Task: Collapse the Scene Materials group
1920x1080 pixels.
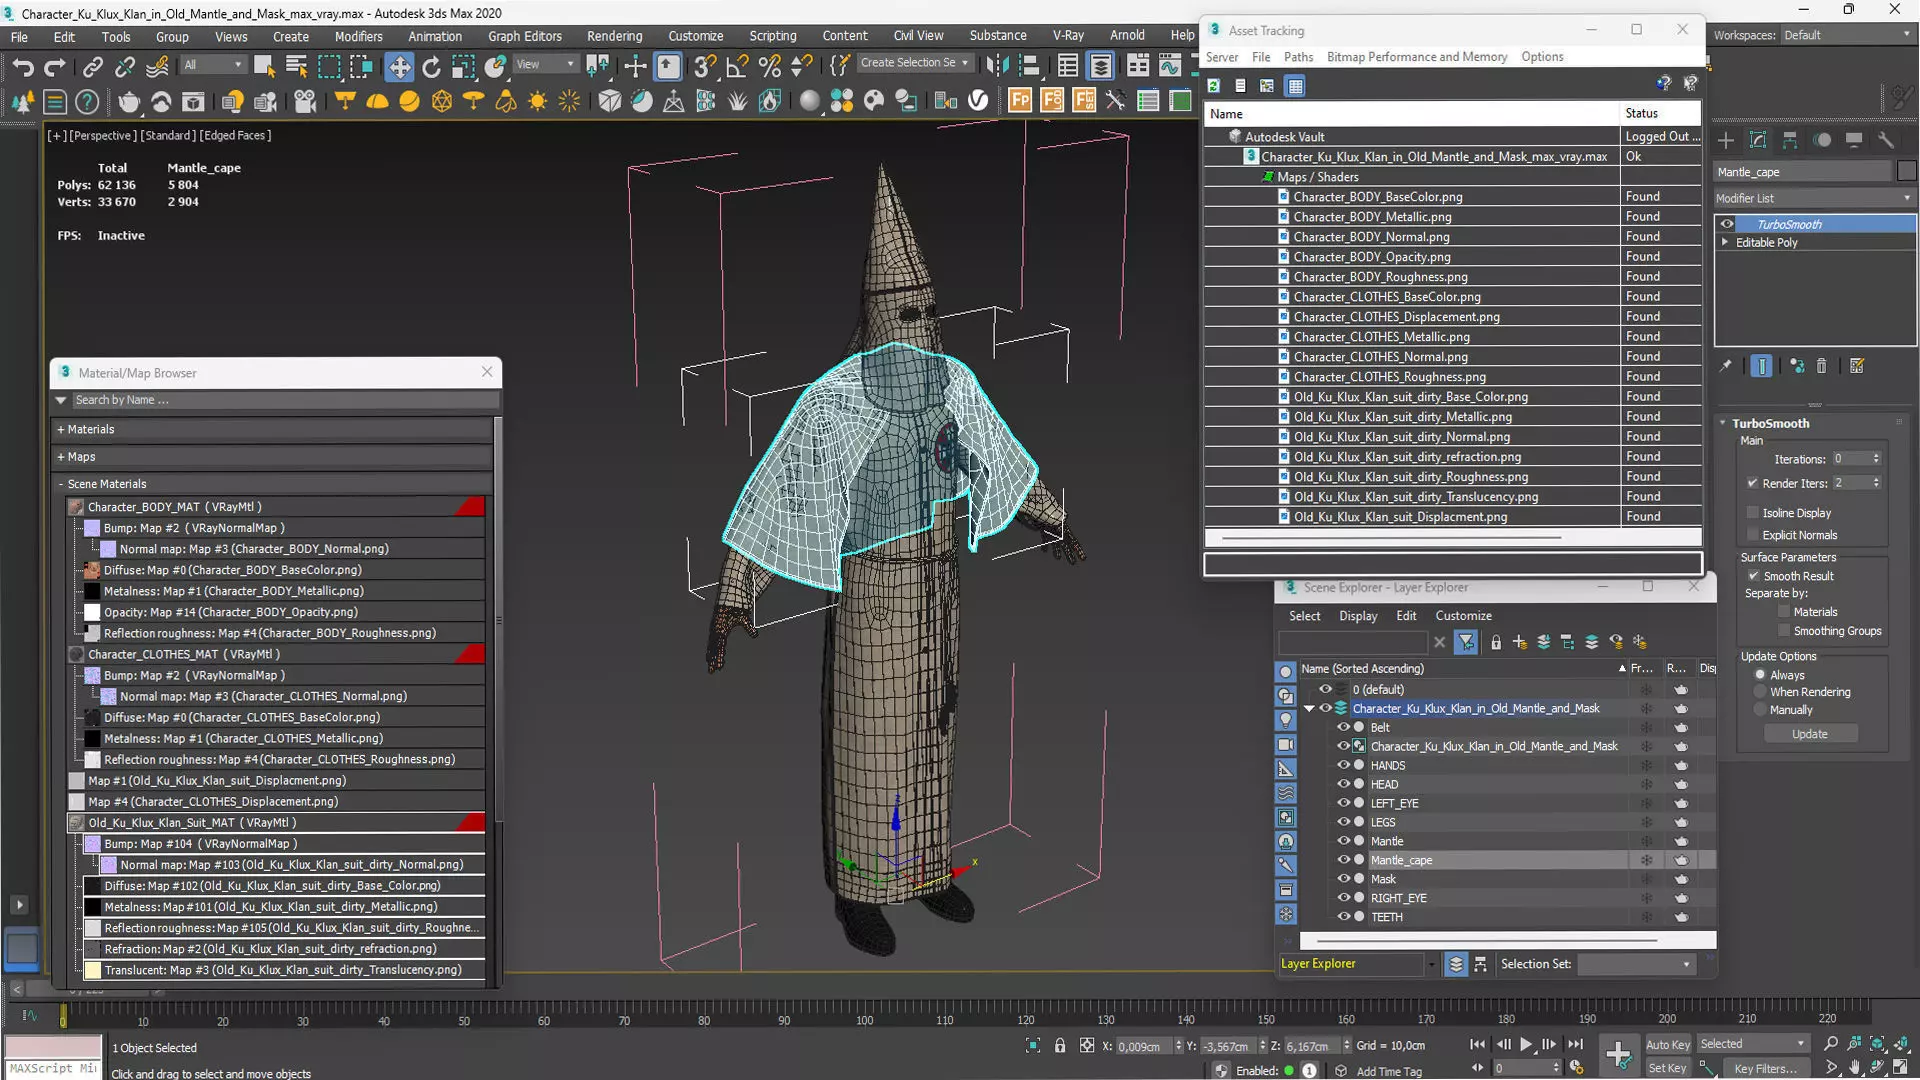Action: [x=60, y=484]
